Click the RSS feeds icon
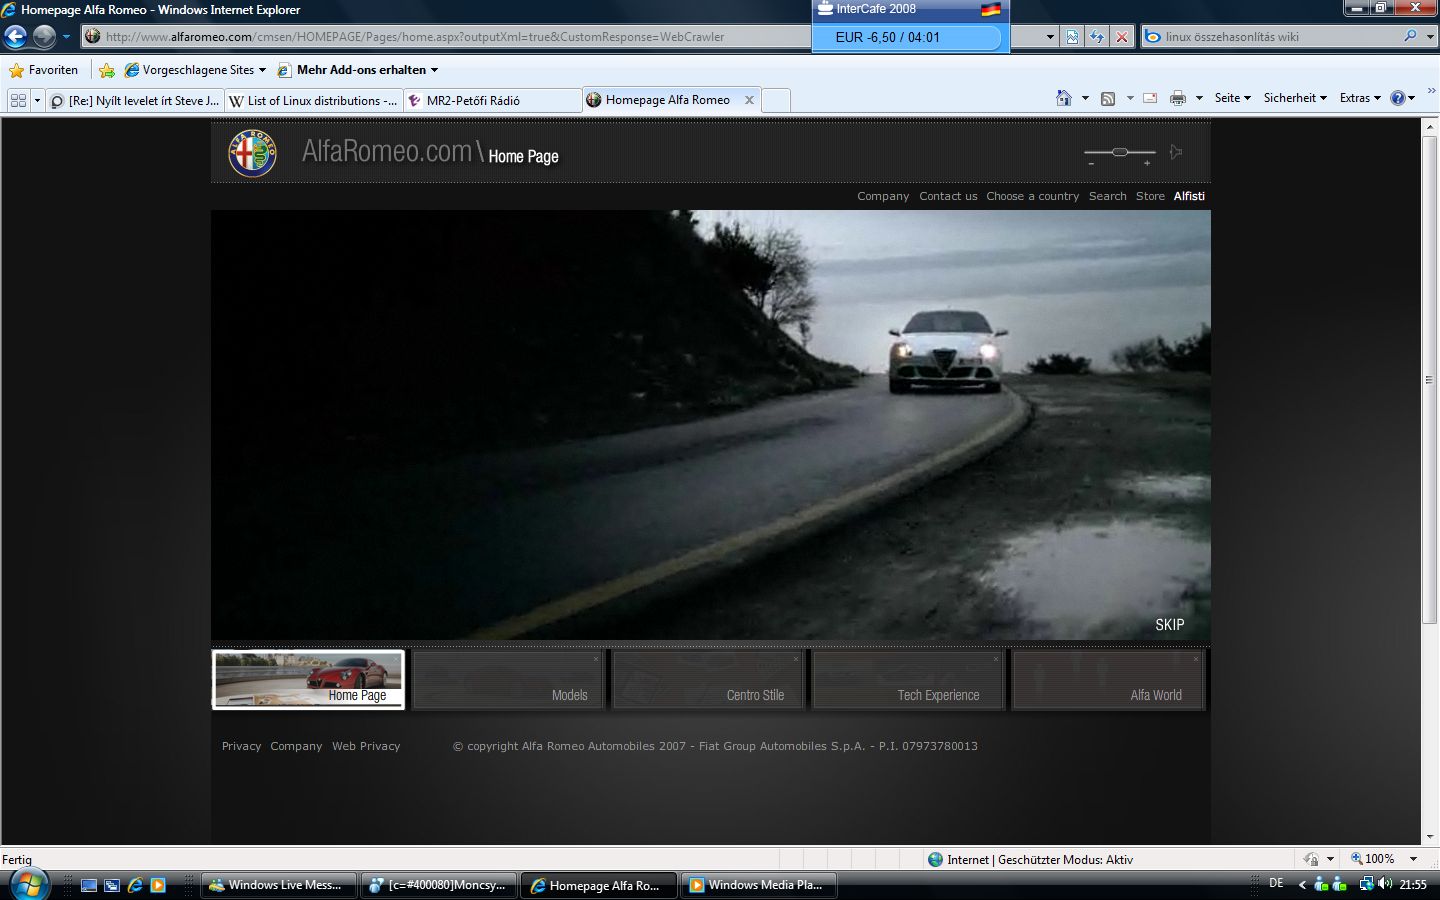 [x=1108, y=98]
